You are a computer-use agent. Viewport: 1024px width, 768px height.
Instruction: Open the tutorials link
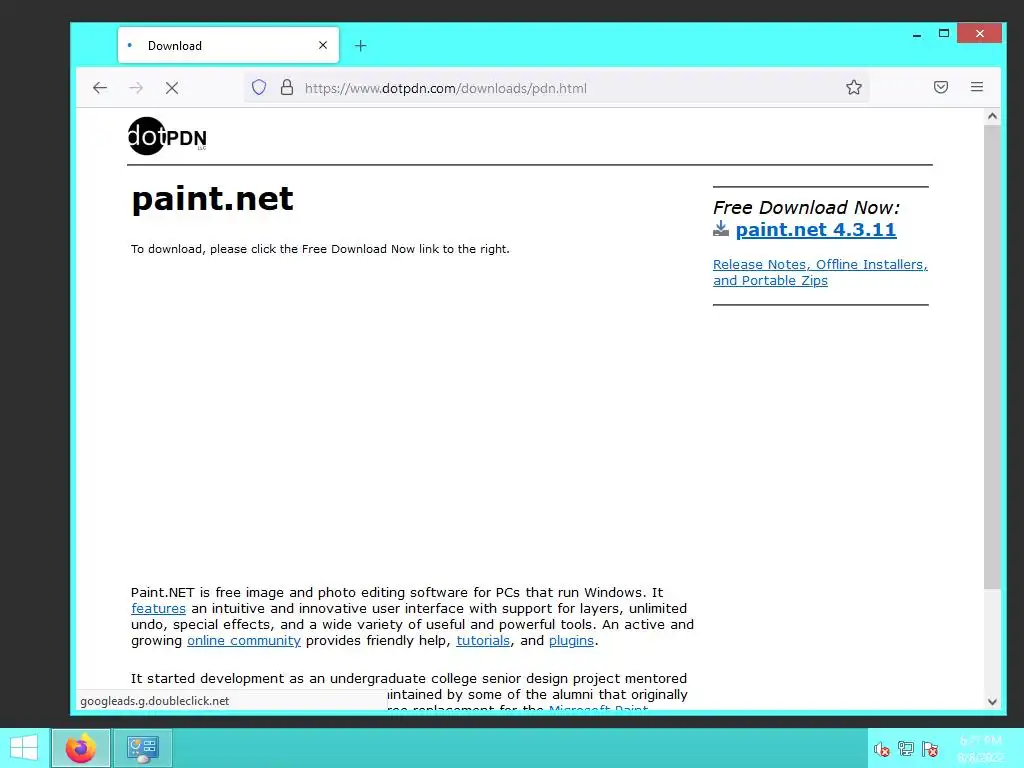483,641
